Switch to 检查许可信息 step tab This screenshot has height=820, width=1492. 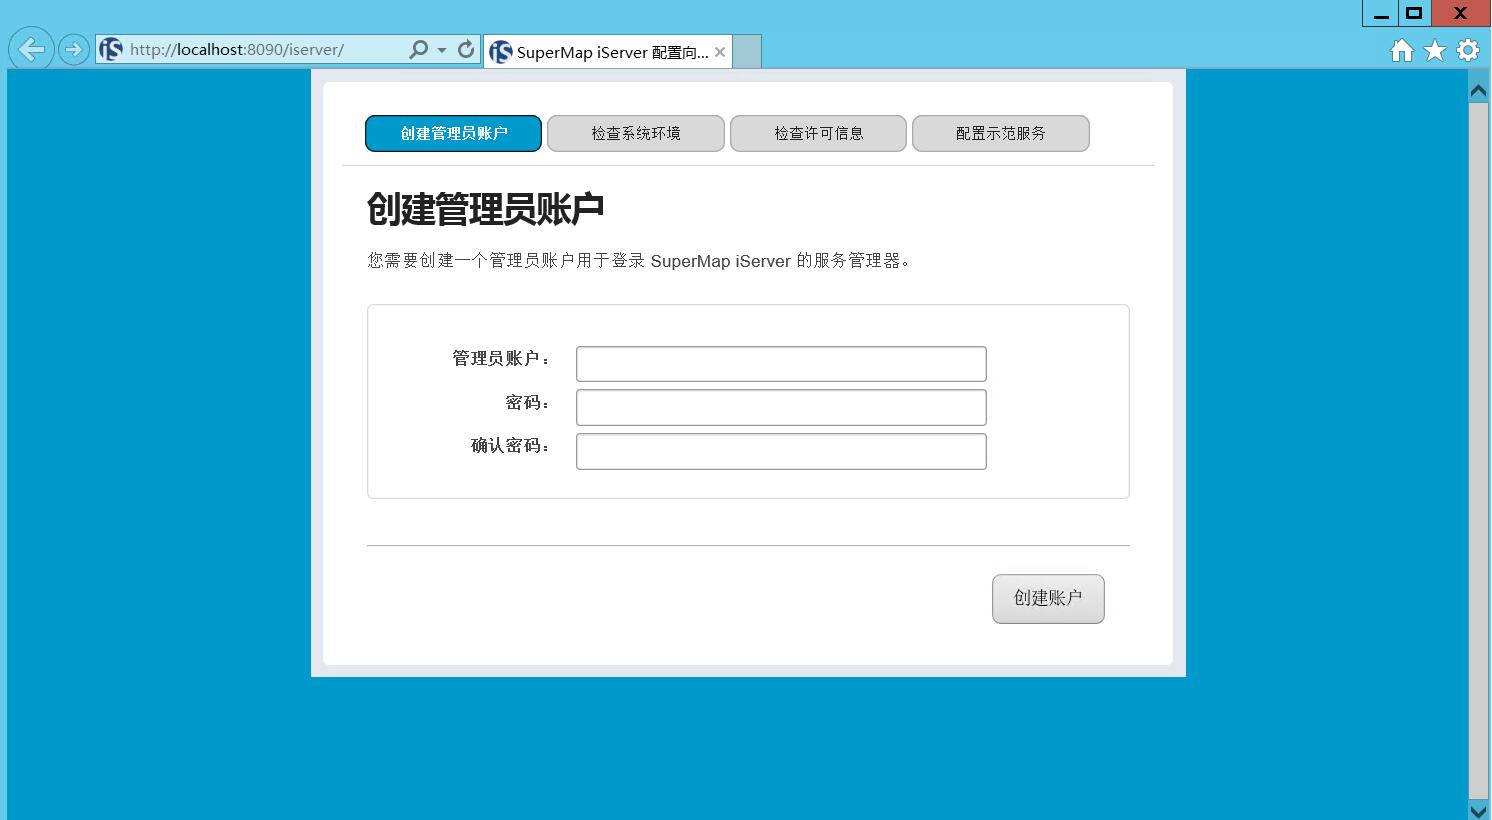819,133
